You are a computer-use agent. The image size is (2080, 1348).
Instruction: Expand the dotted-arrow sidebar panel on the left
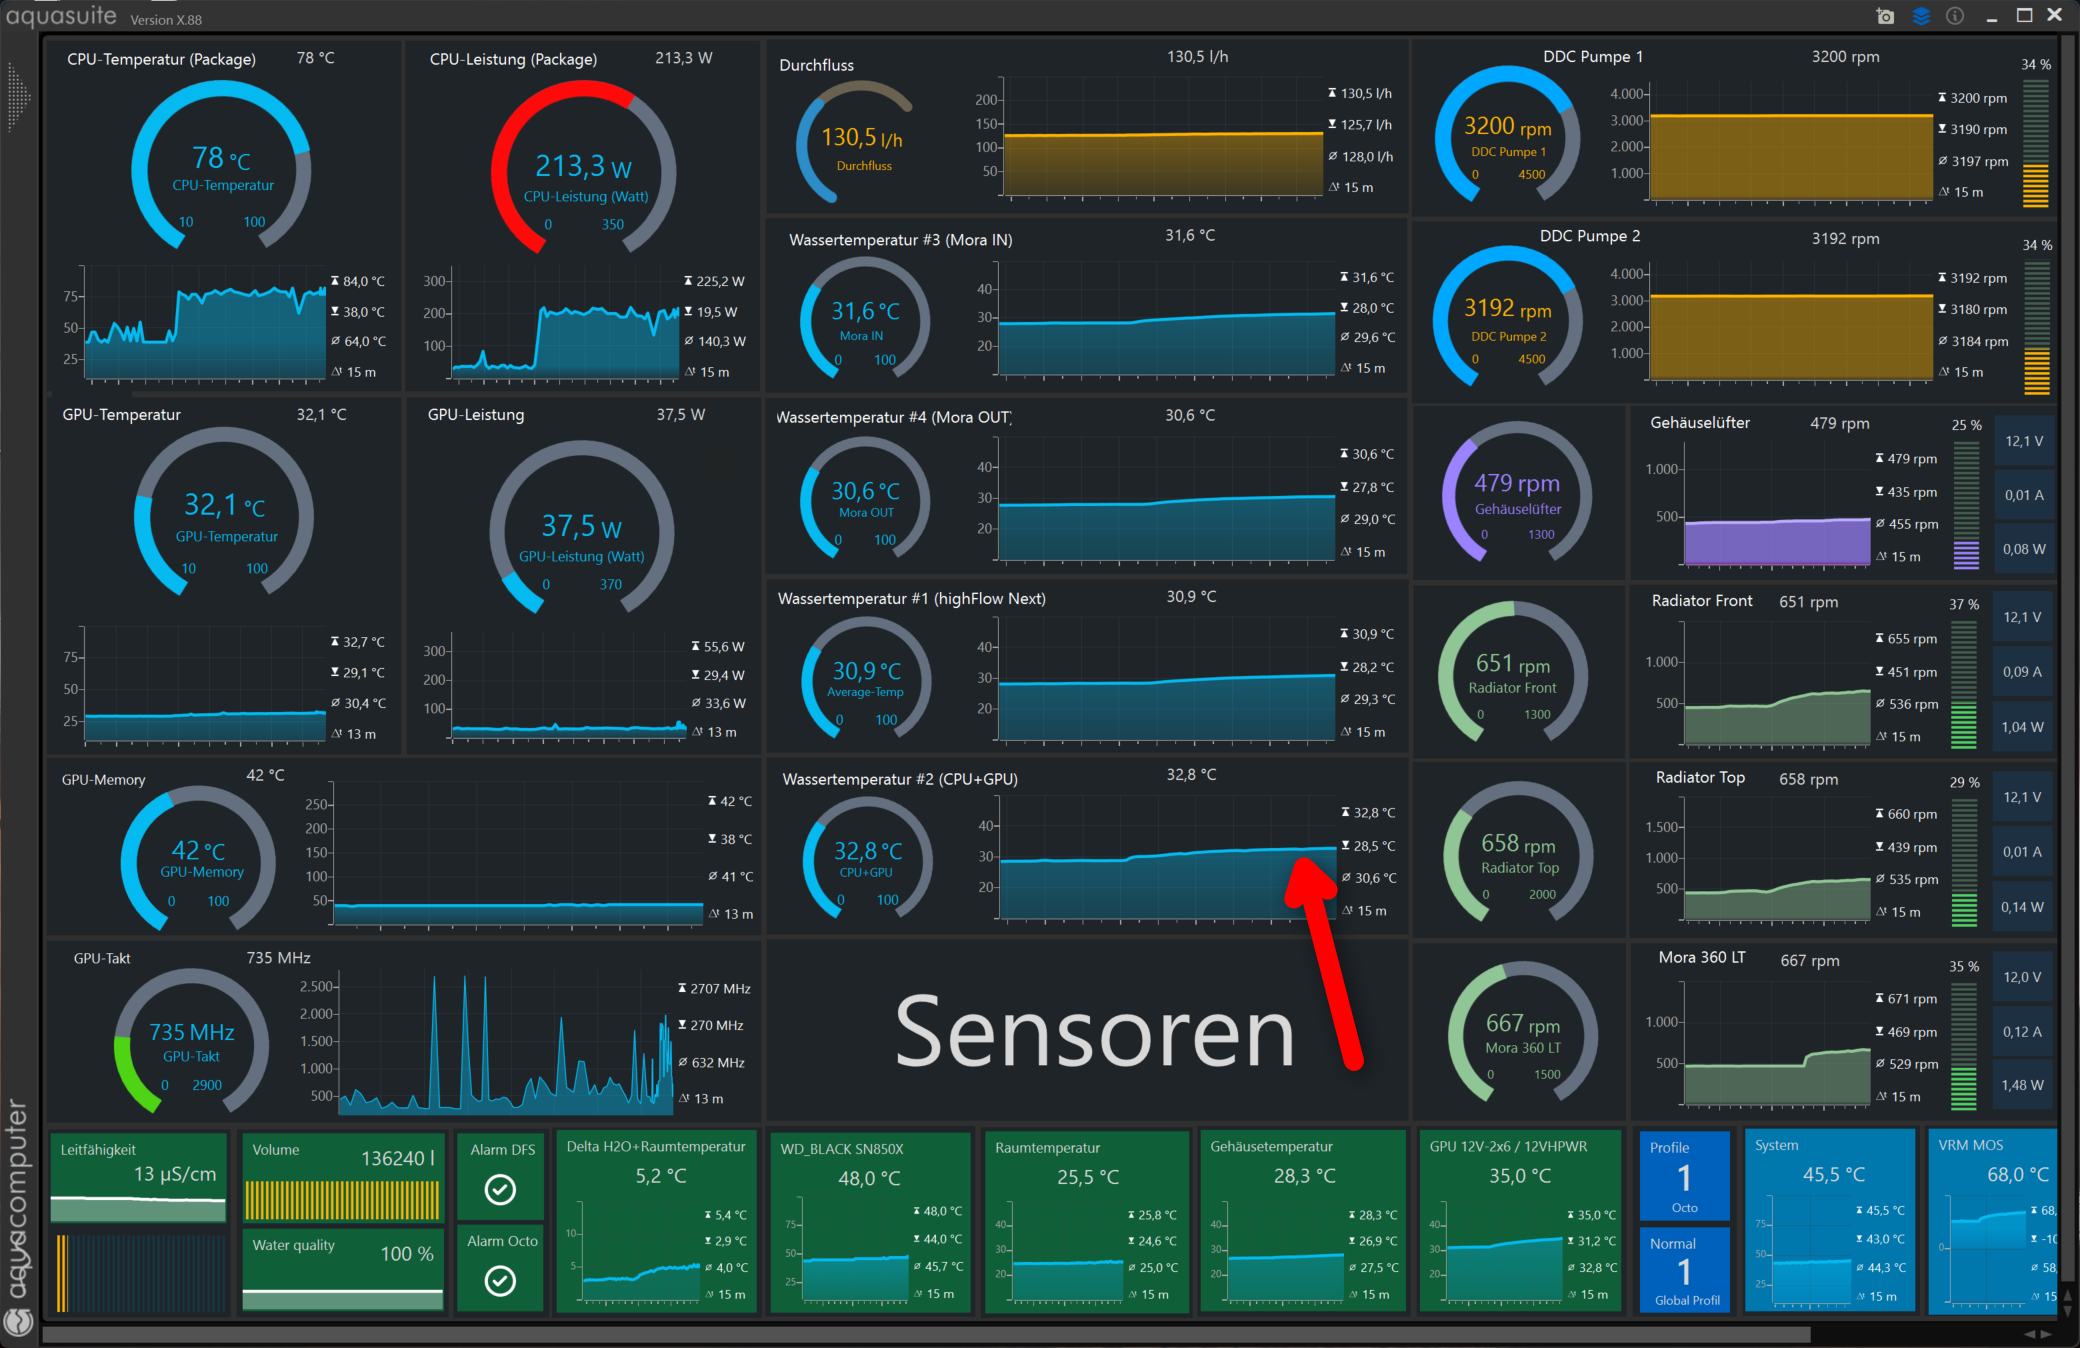[18, 97]
